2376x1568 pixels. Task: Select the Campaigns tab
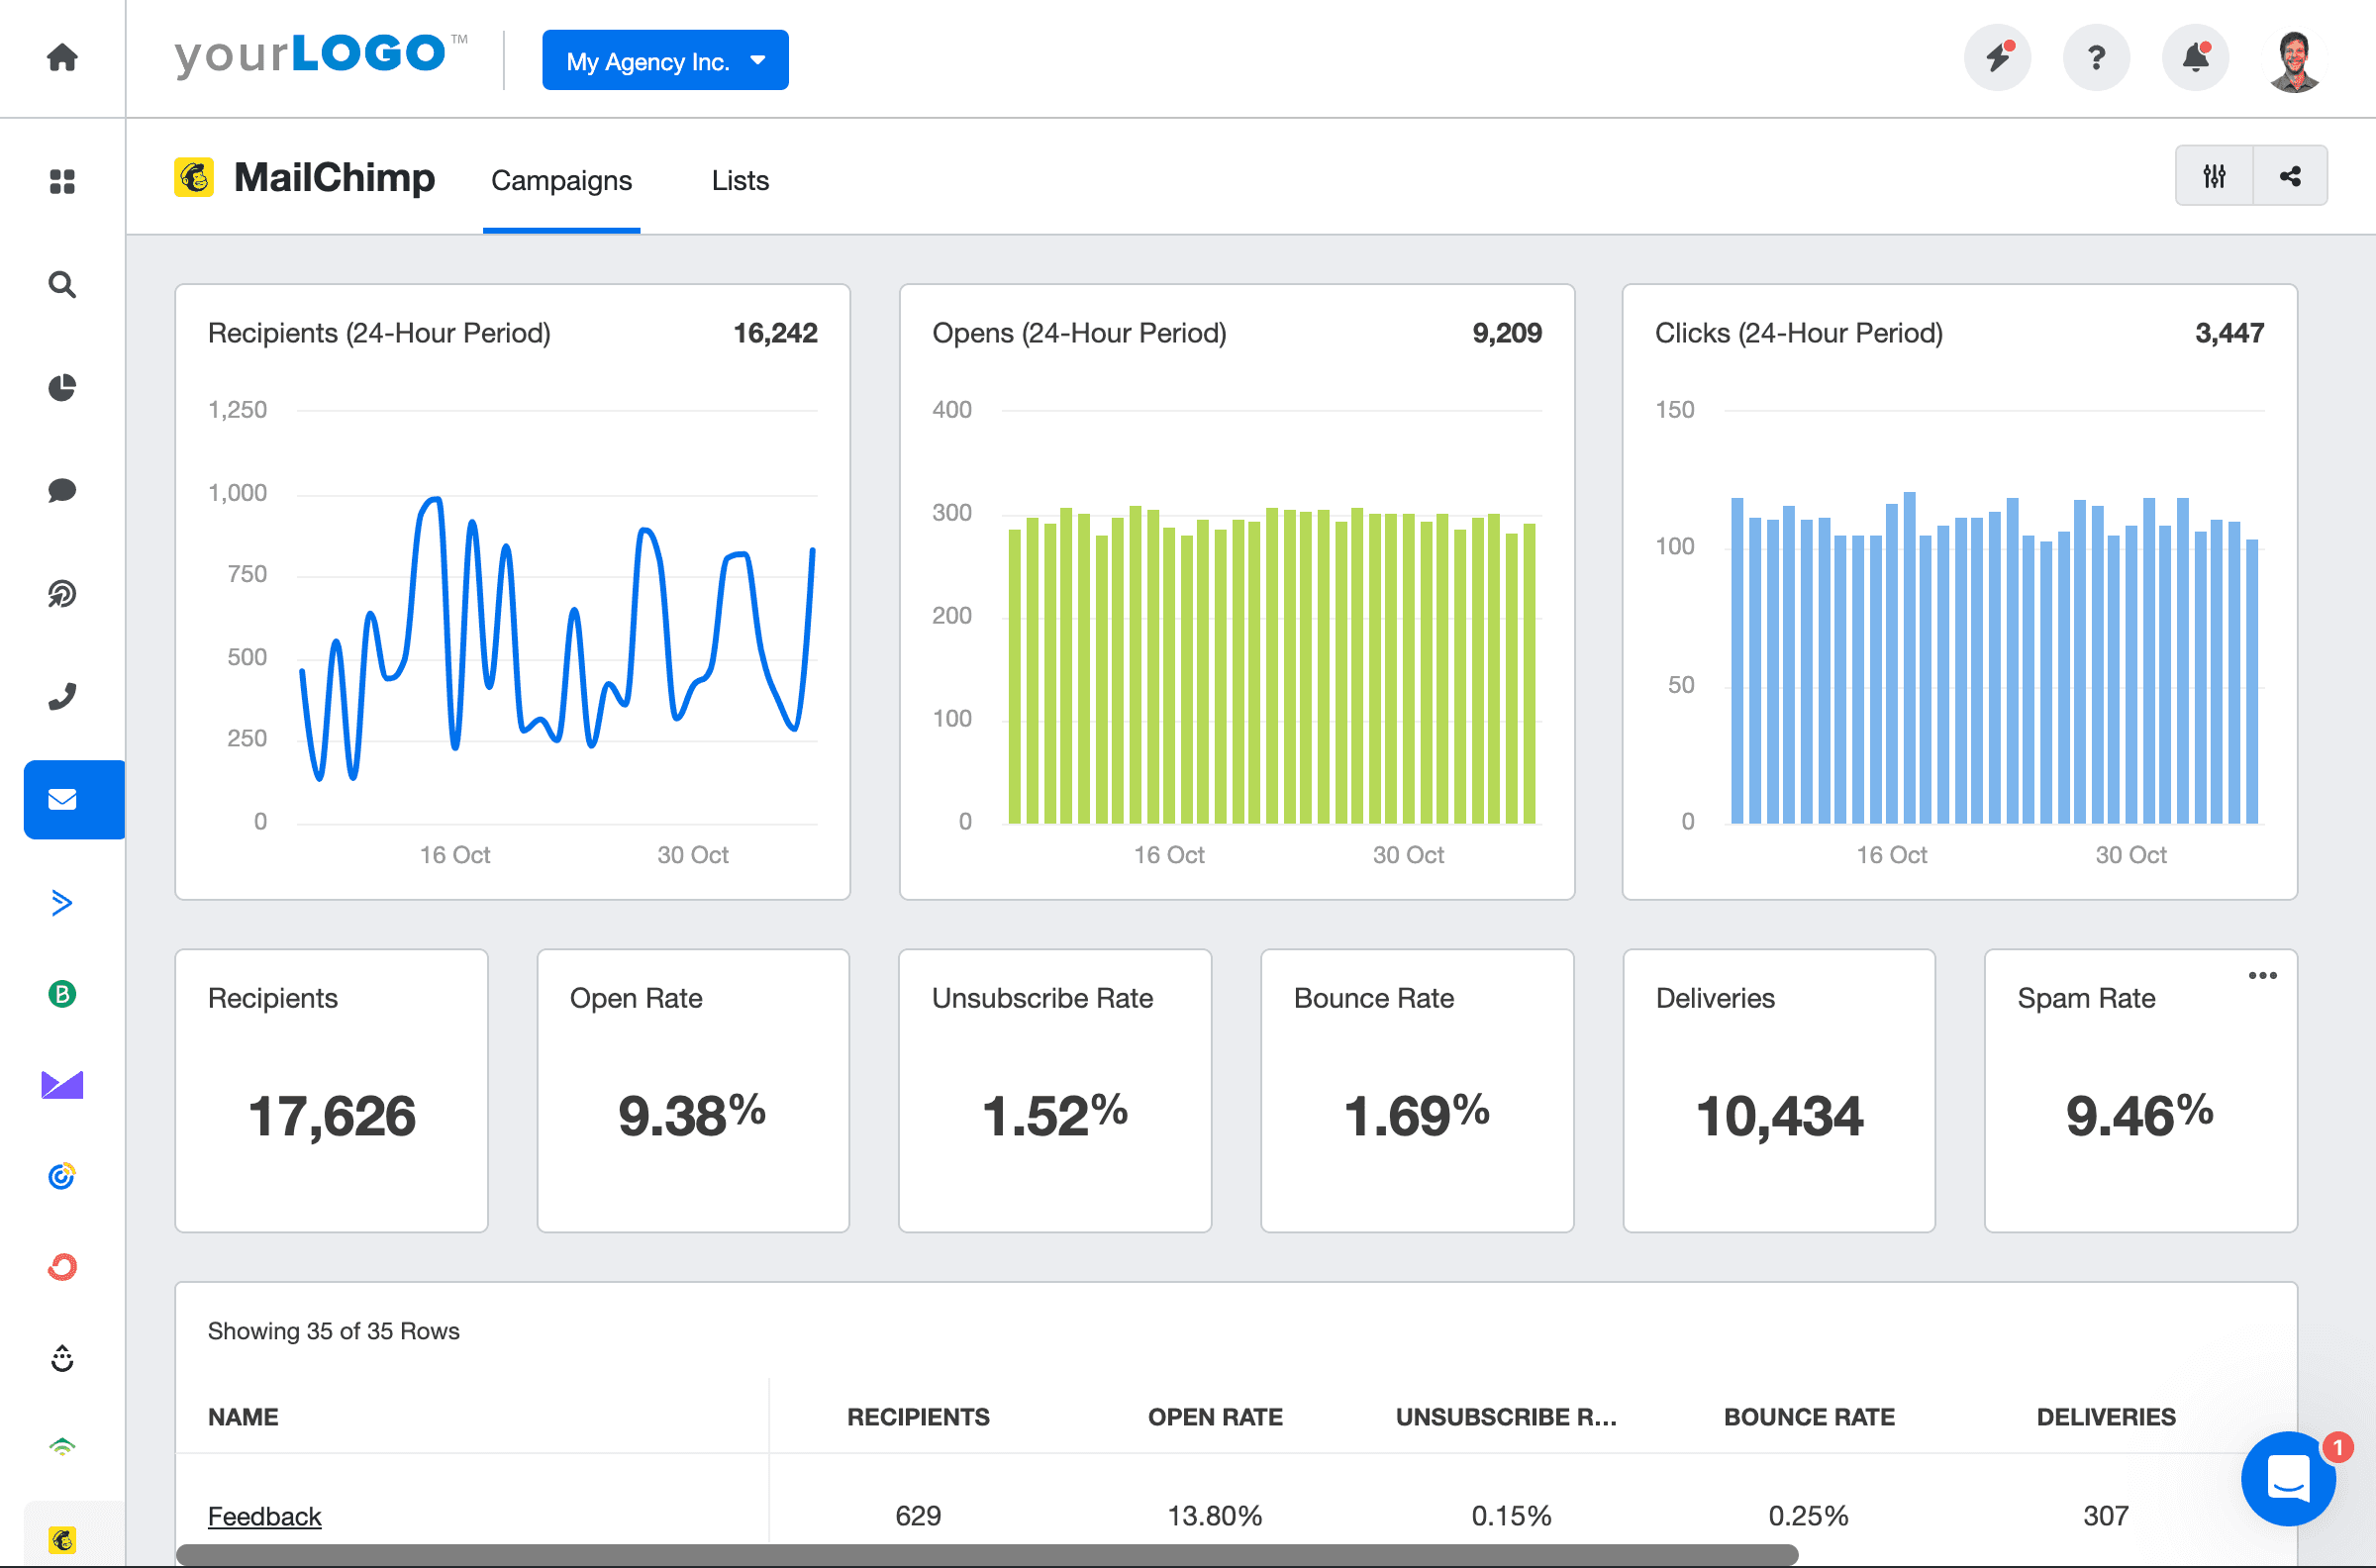coord(561,180)
